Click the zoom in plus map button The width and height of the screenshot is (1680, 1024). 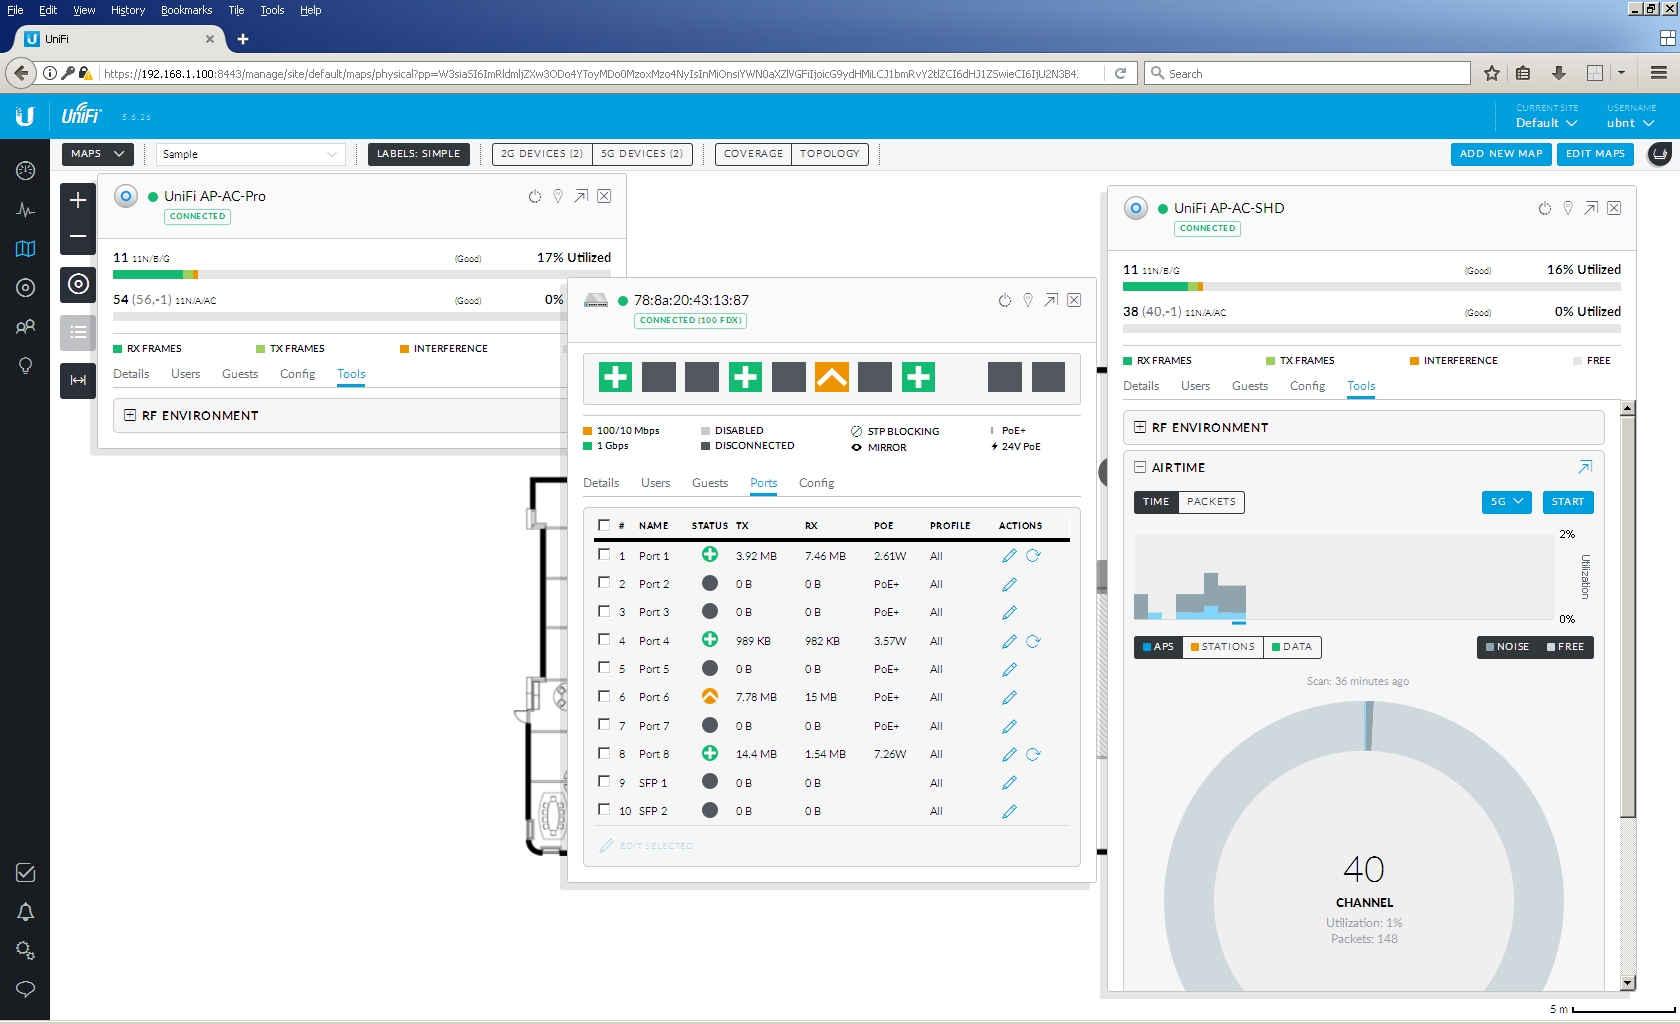(78, 201)
